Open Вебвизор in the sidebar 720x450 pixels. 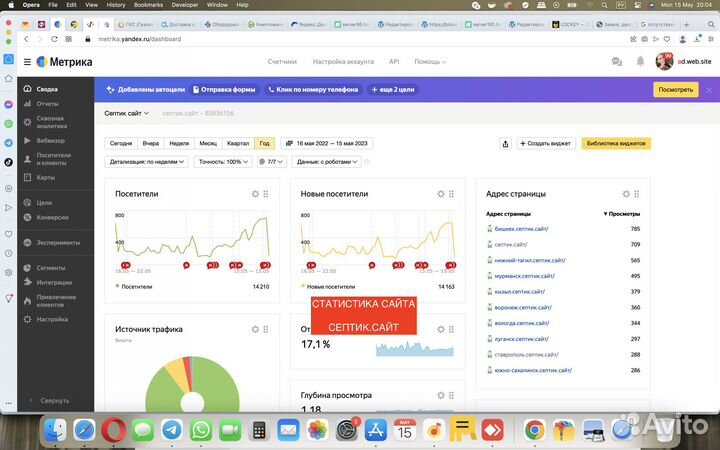point(51,141)
